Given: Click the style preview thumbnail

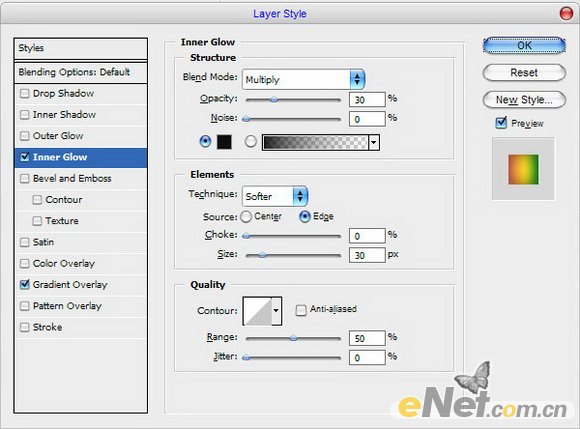Looking at the screenshot, I should coord(523,169).
